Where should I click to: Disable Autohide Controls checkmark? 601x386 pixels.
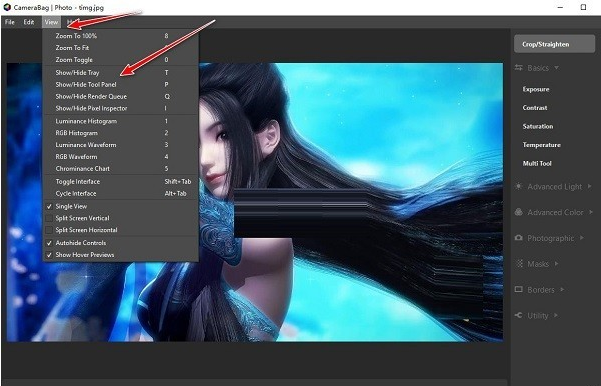pos(49,243)
